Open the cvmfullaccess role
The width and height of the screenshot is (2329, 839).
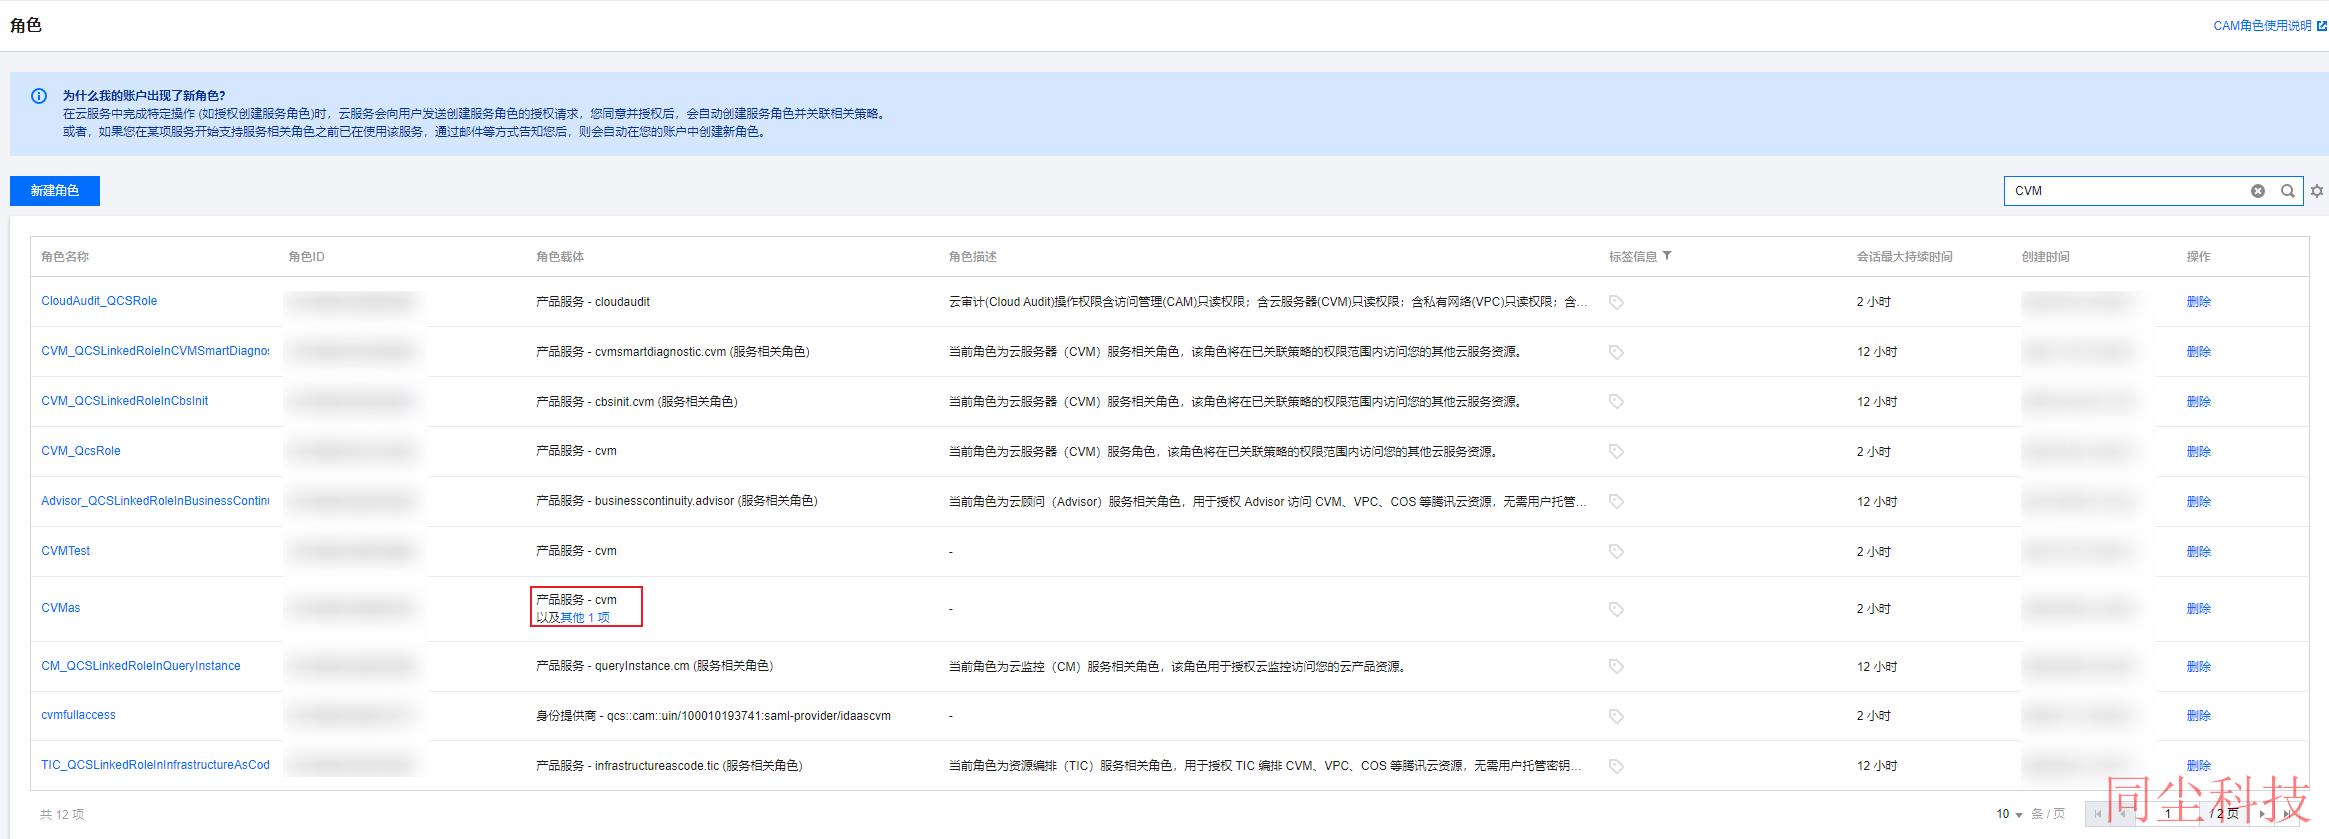pyautogui.click(x=78, y=715)
